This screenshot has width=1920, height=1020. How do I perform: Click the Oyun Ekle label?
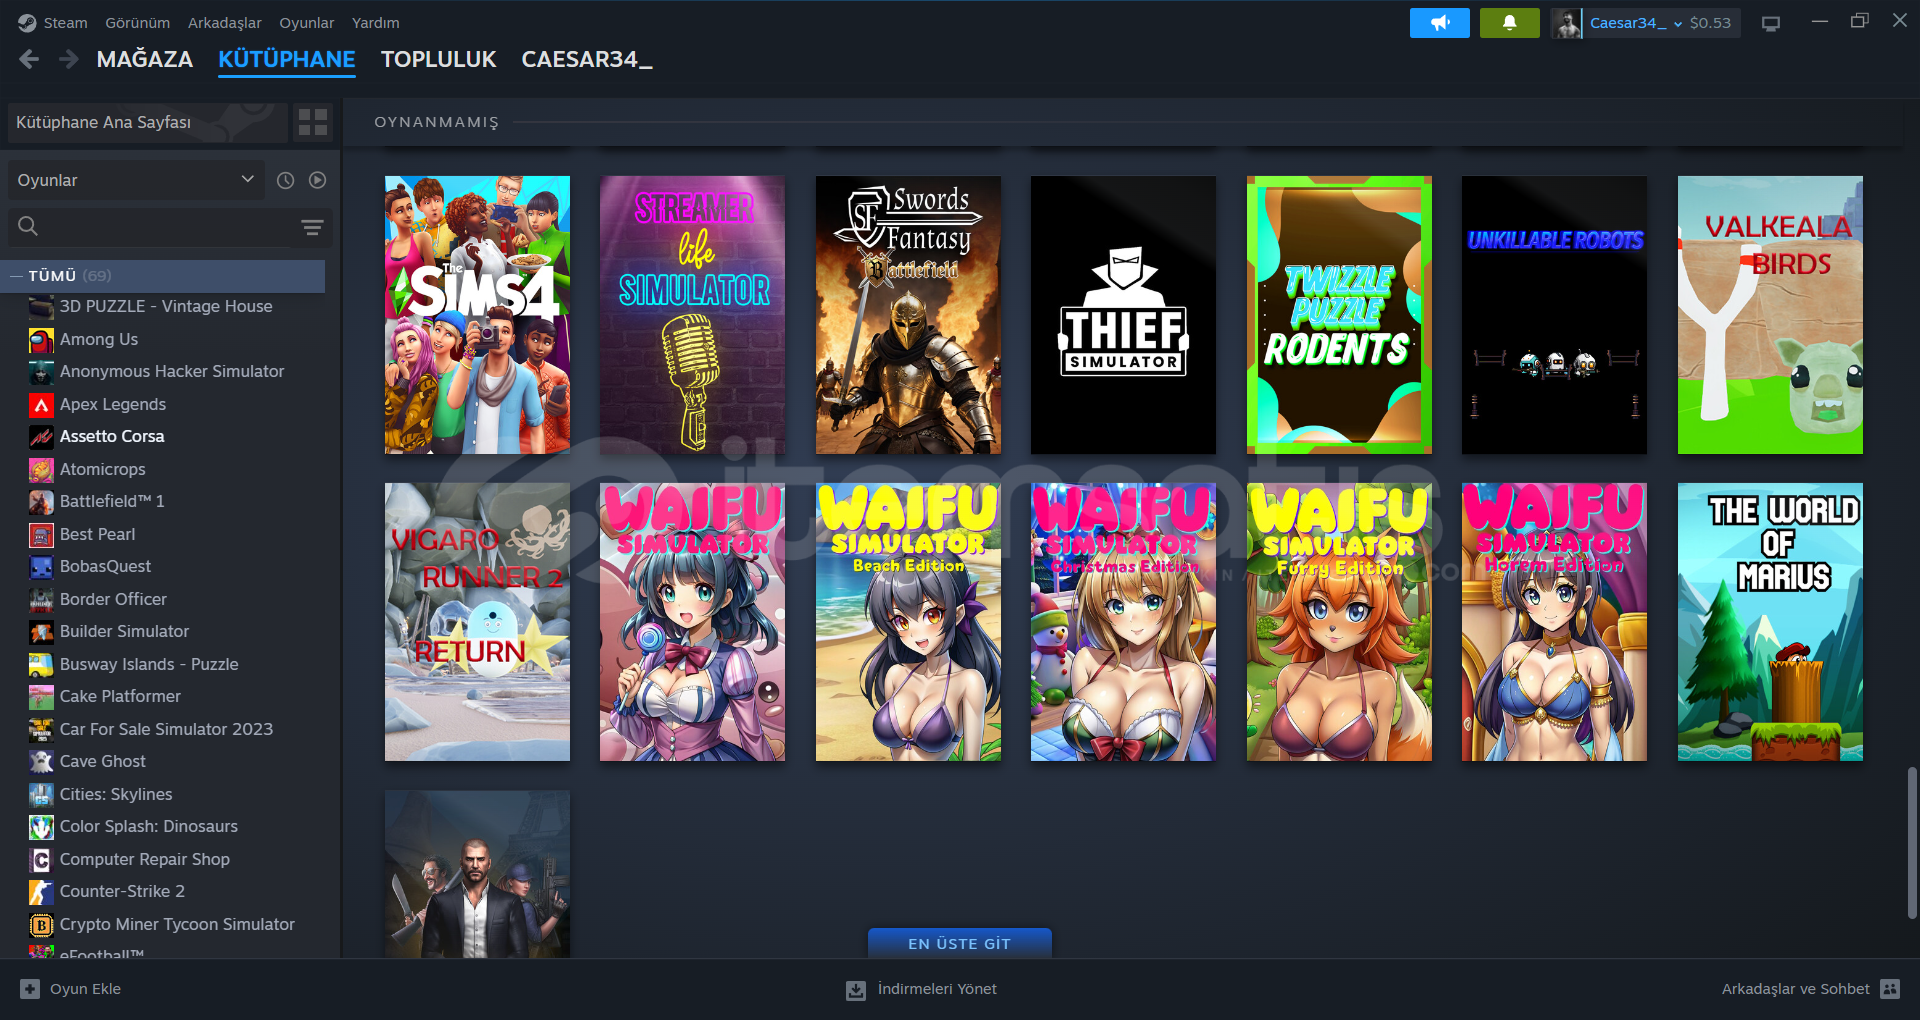coord(85,989)
